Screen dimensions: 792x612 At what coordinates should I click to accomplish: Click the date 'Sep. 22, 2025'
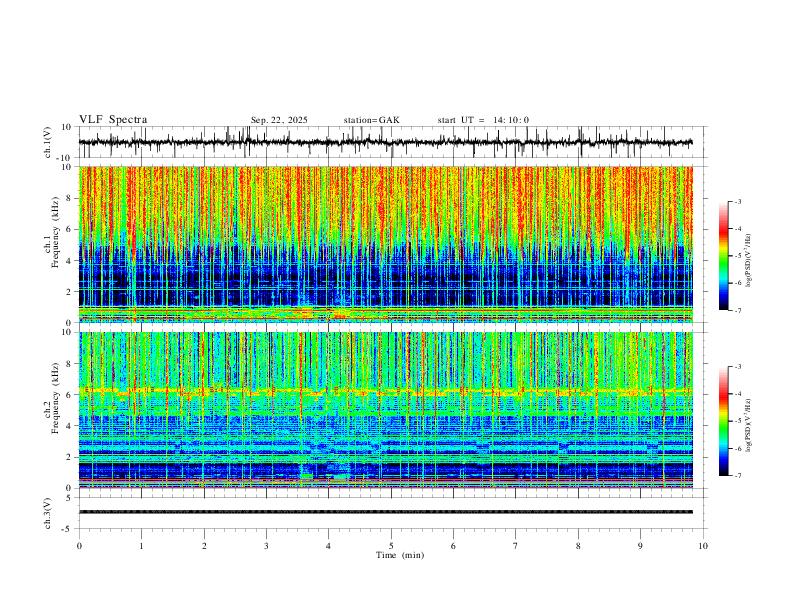point(279,120)
